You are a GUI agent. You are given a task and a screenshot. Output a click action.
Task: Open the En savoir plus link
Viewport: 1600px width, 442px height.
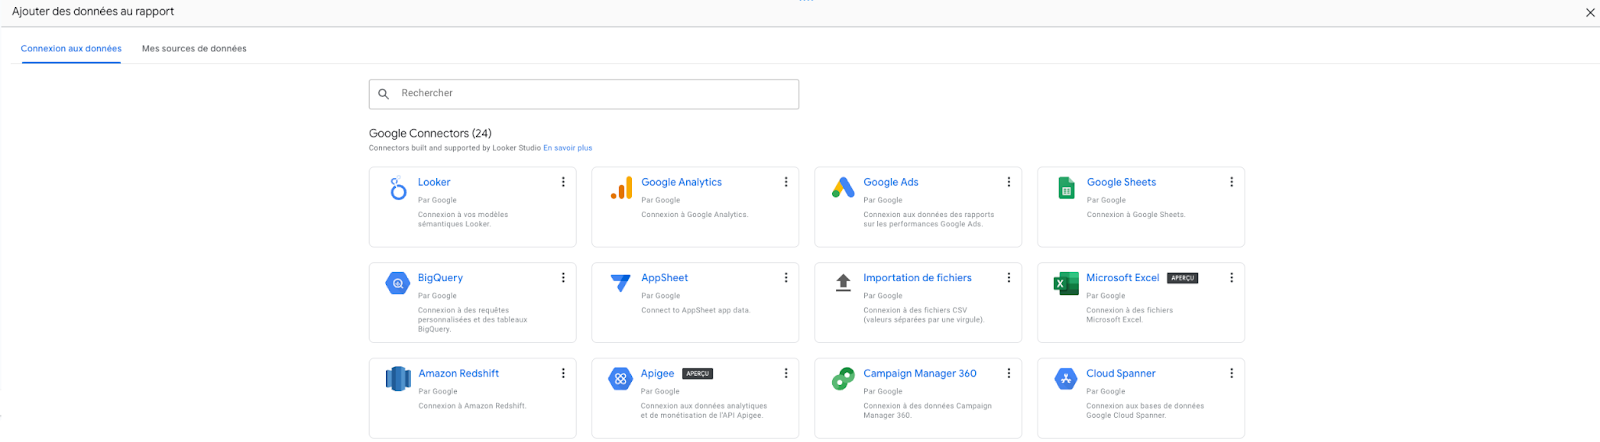(x=568, y=148)
